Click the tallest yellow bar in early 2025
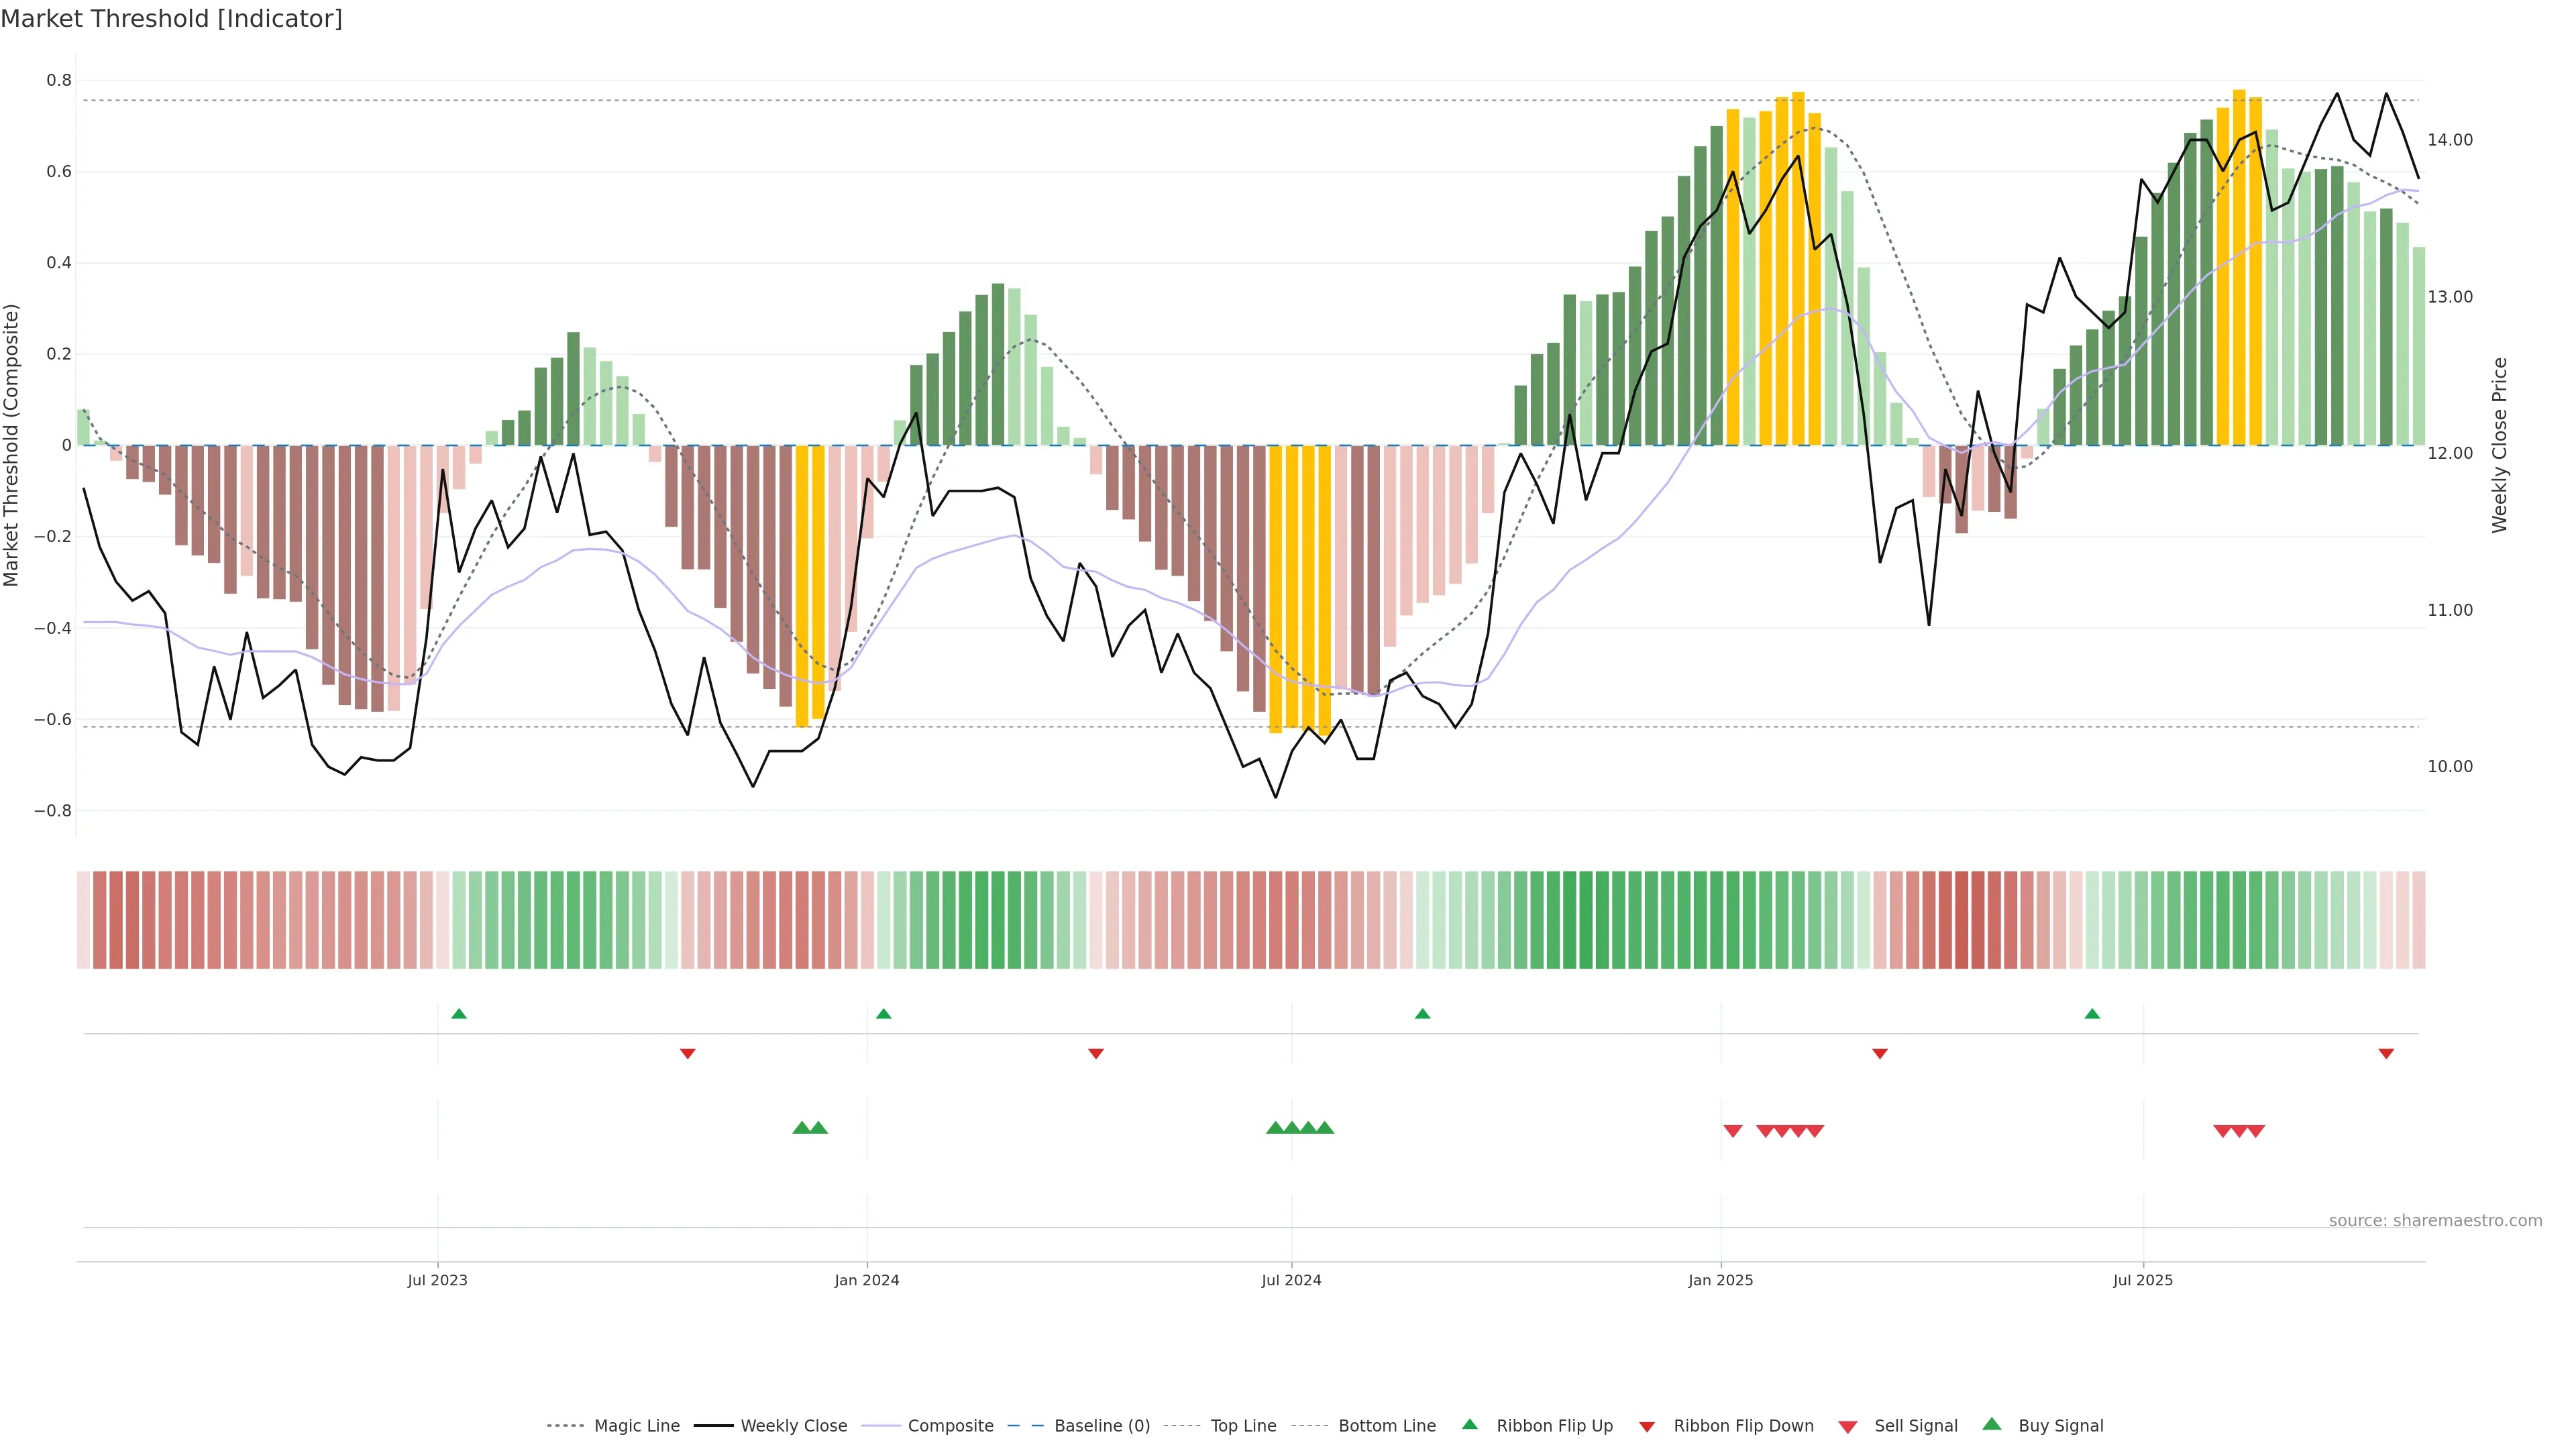Viewport: 2576px width, 1449px height. pyautogui.click(x=1798, y=268)
